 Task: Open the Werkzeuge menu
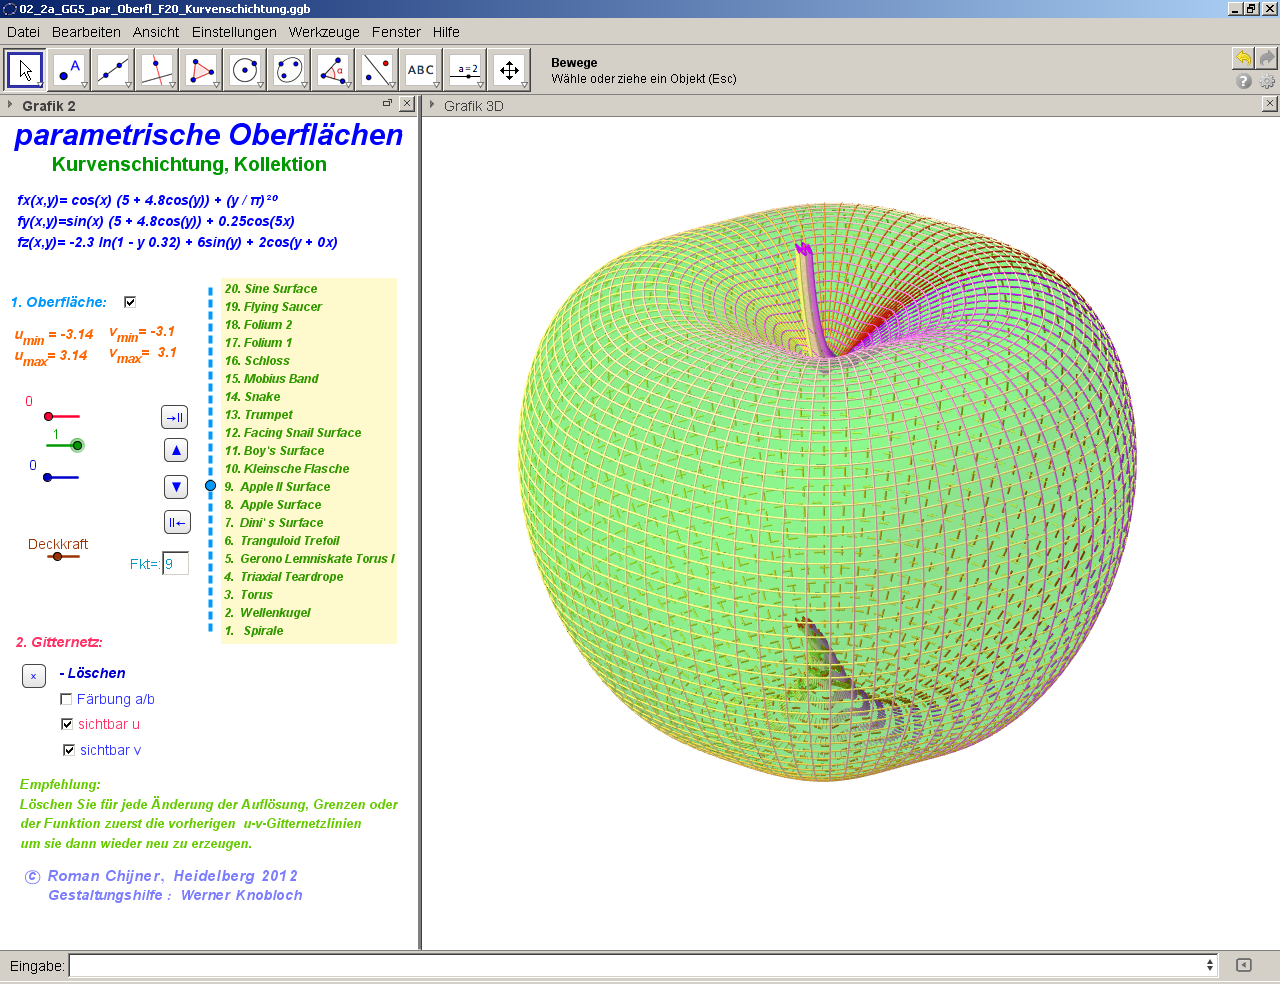point(324,32)
